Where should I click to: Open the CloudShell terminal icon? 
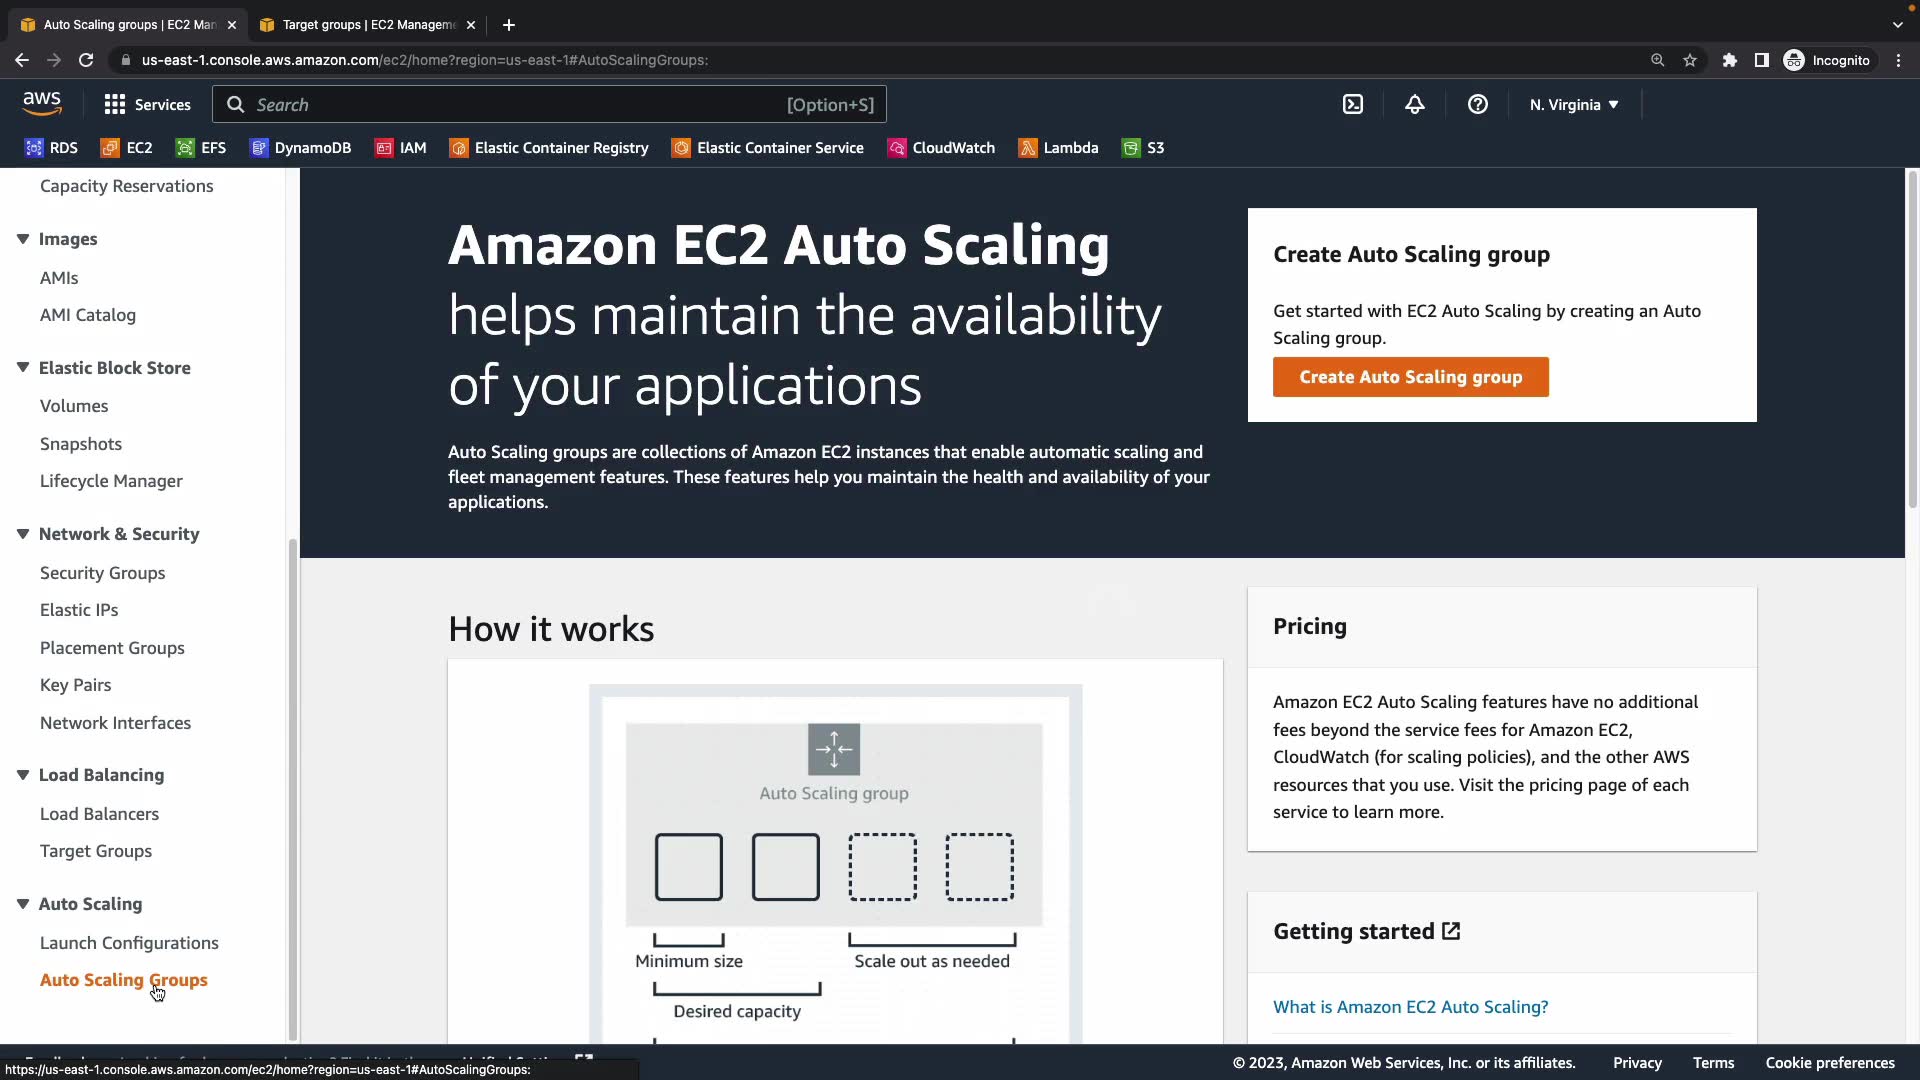pyautogui.click(x=1353, y=104)
